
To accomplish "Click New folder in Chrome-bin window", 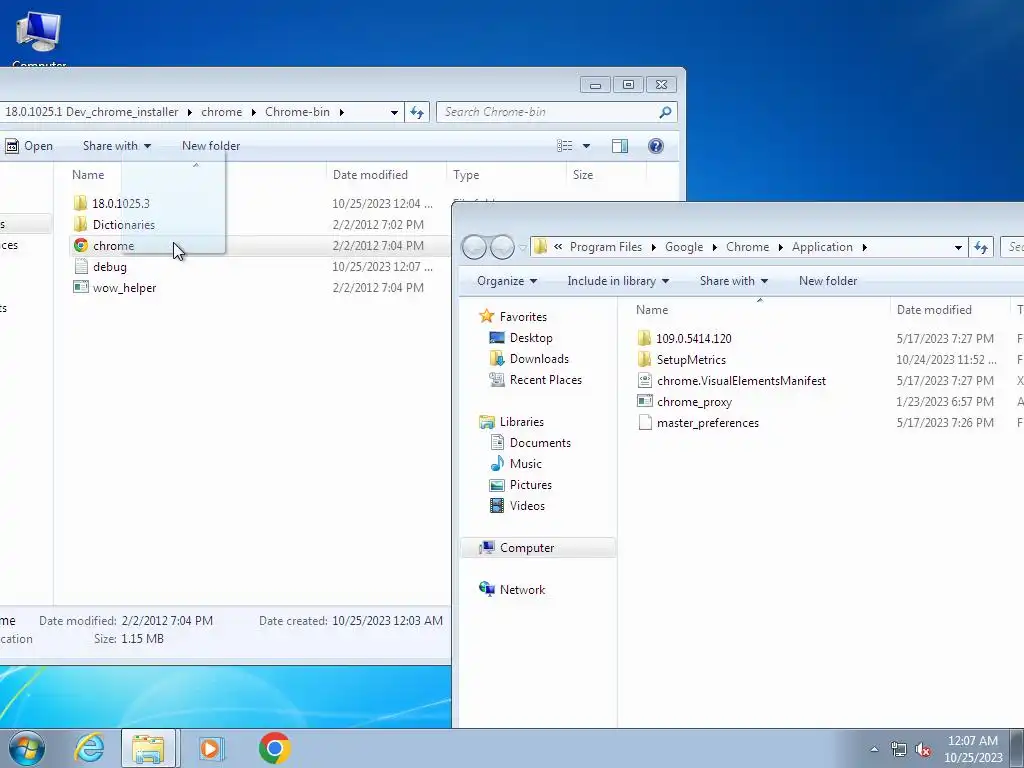I will click(211, 146).
